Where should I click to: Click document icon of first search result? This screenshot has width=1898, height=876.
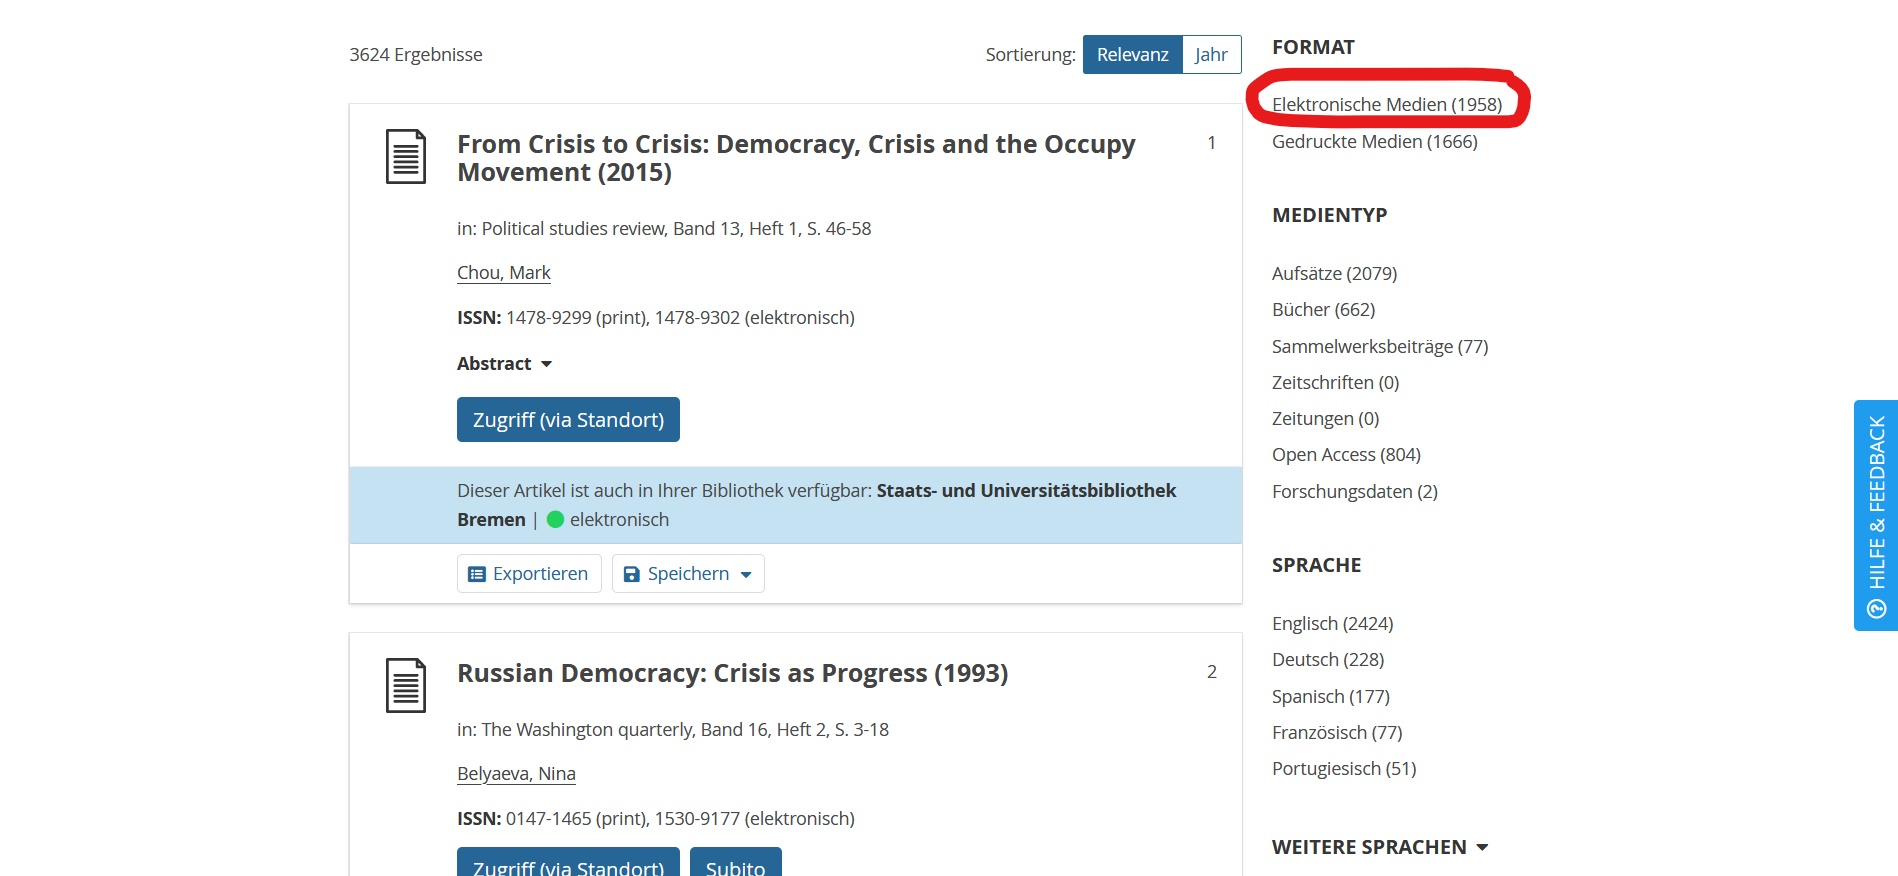tap(406, 157)
